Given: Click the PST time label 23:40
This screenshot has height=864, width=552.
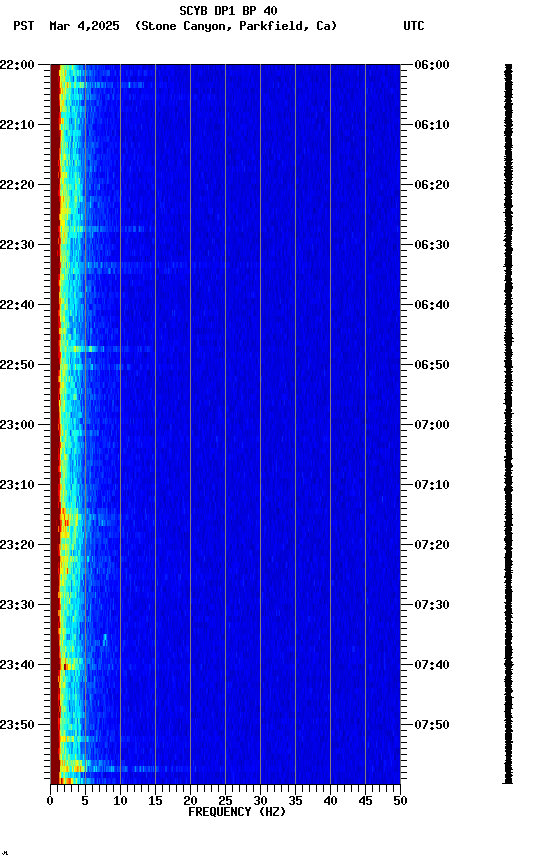Looking at the screenshot, I should 17,665.
